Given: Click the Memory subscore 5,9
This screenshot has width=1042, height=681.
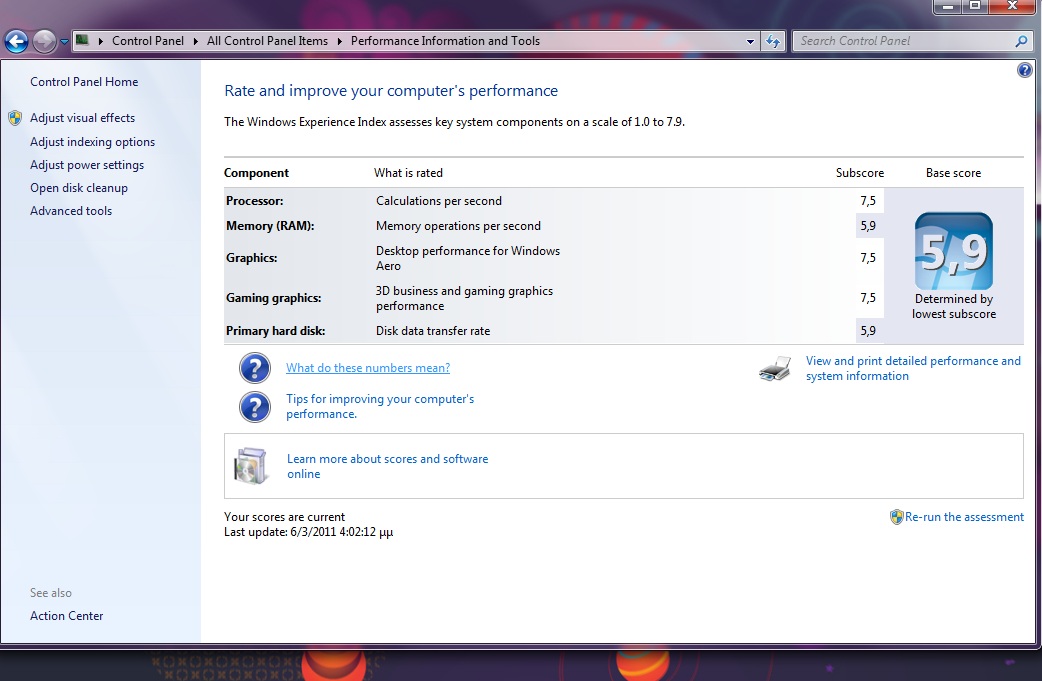Looking at the screenshot, I should (x=868, y=226).
